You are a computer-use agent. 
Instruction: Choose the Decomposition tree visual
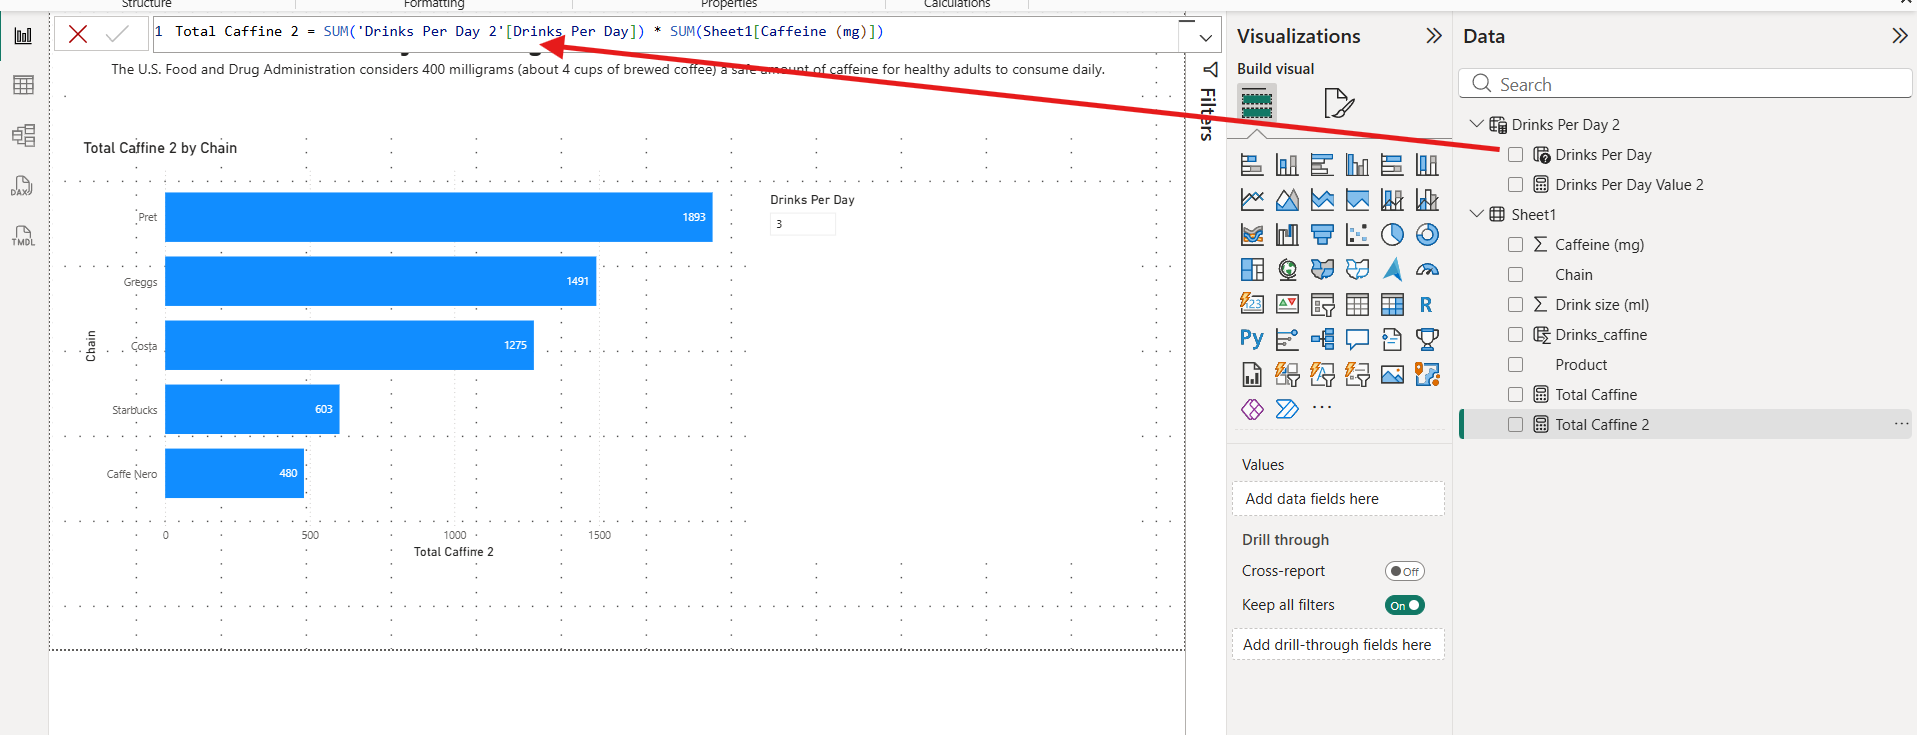point(1322,340)
